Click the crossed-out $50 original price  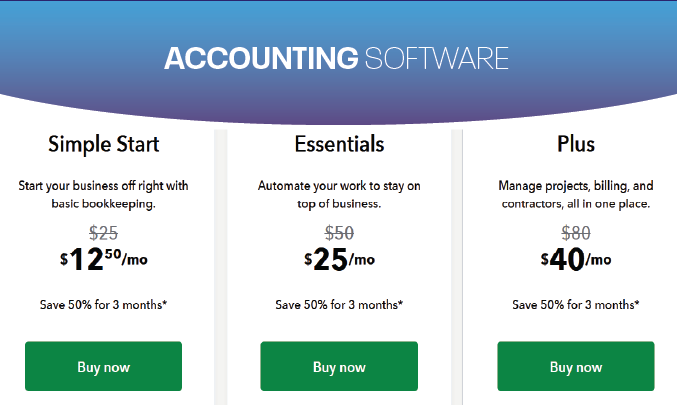[x=339, y=233]
